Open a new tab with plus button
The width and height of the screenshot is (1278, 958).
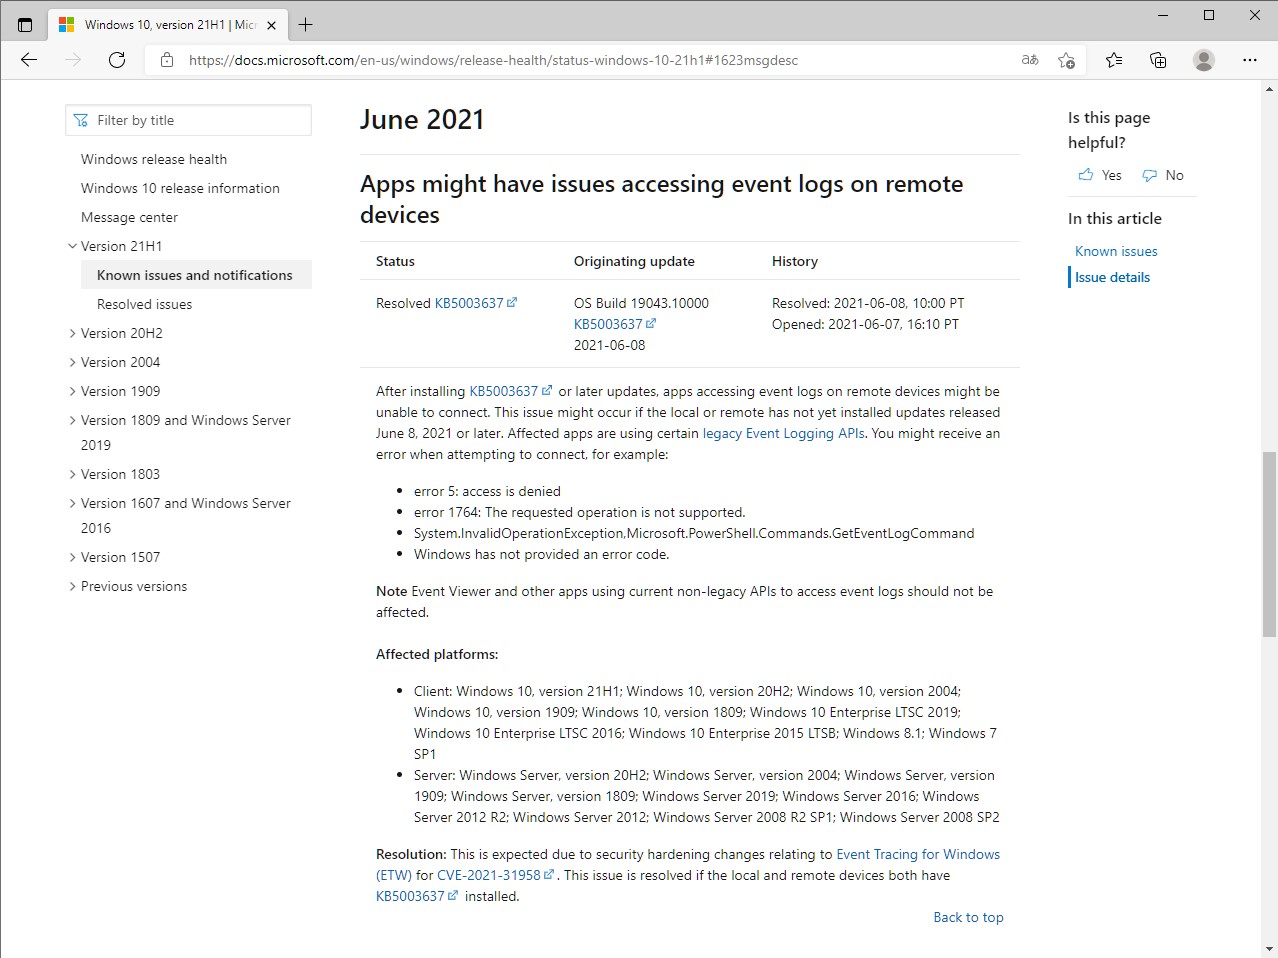pyautogui.click(x=306, y=25)
